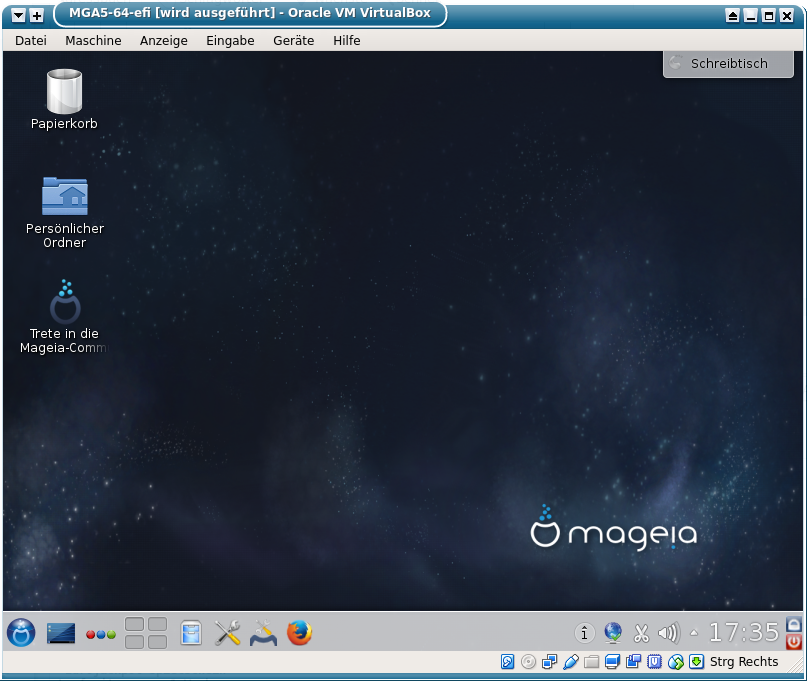Click the Schreibtisch desktop toolbox button
The width and height of the screenshot is (807, 681).
[x=728, y=64]
